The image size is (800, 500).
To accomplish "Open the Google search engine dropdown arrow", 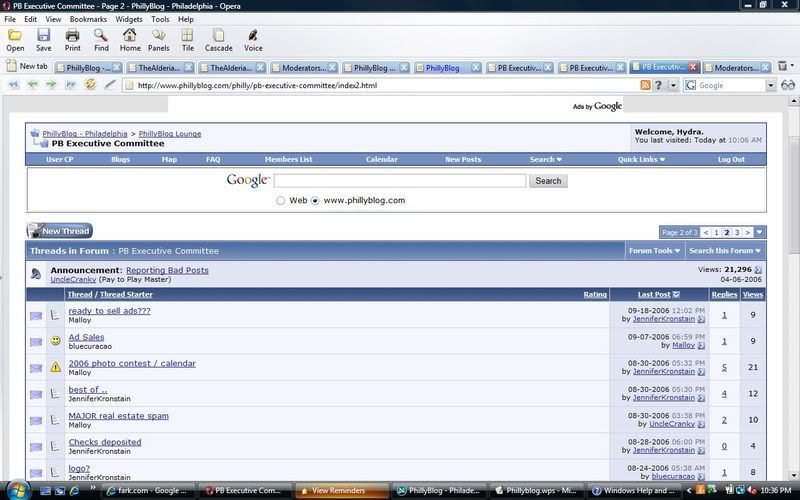I will point(770,85).
